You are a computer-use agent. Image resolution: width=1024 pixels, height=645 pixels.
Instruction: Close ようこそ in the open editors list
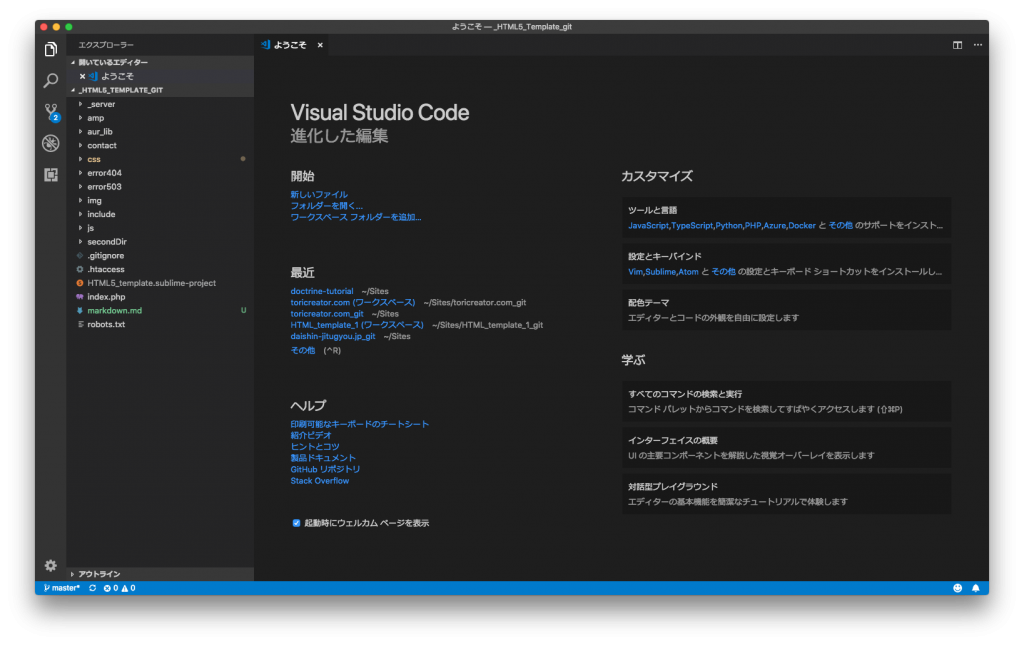pyautogui.click(x=82, y=76)
